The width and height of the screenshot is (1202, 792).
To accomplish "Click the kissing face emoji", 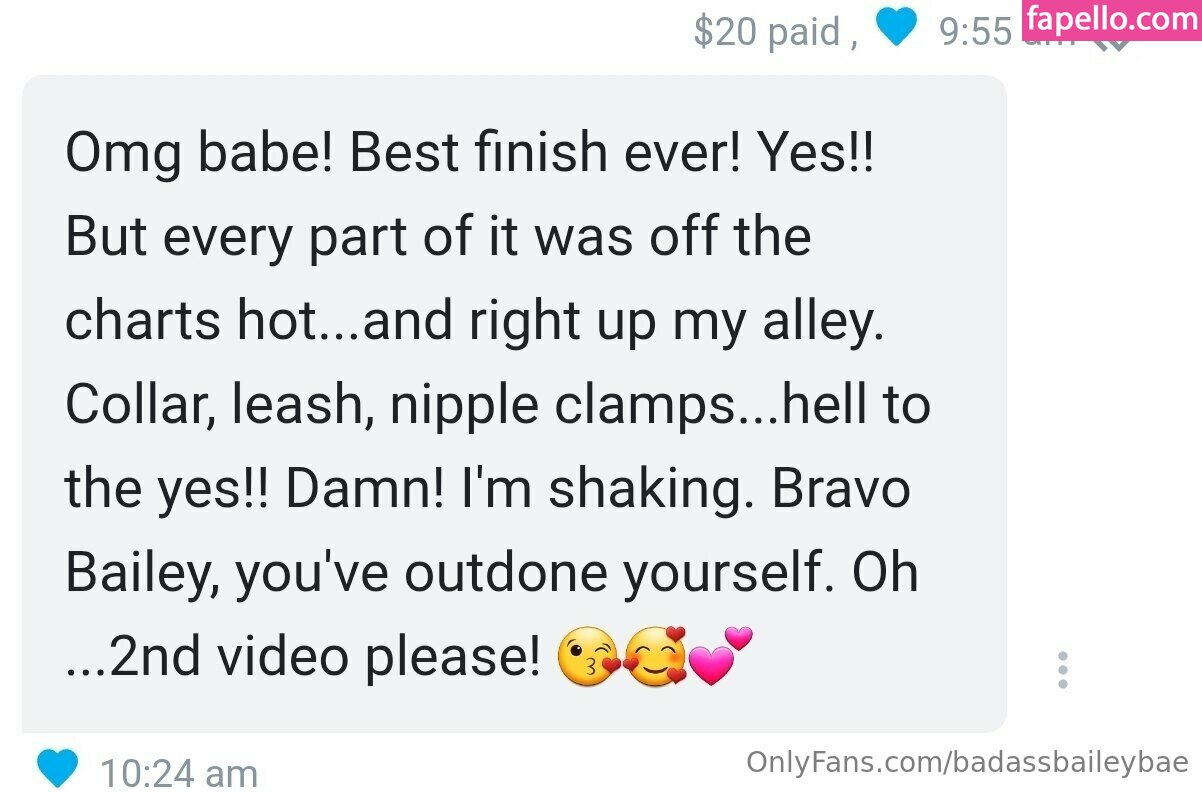I will click(587, 658).
